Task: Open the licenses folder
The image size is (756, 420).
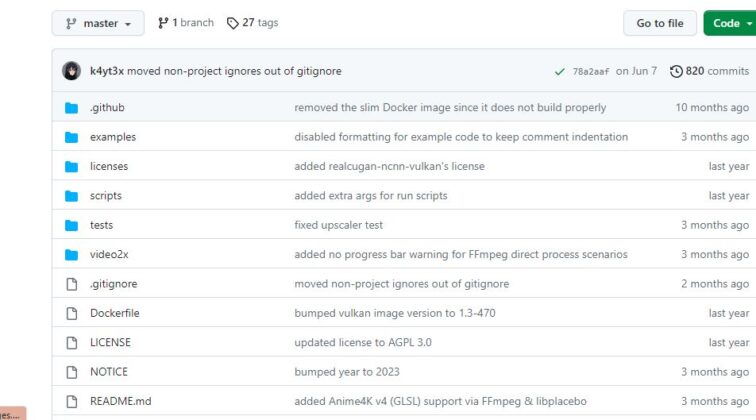Action: tap(109, 166)
